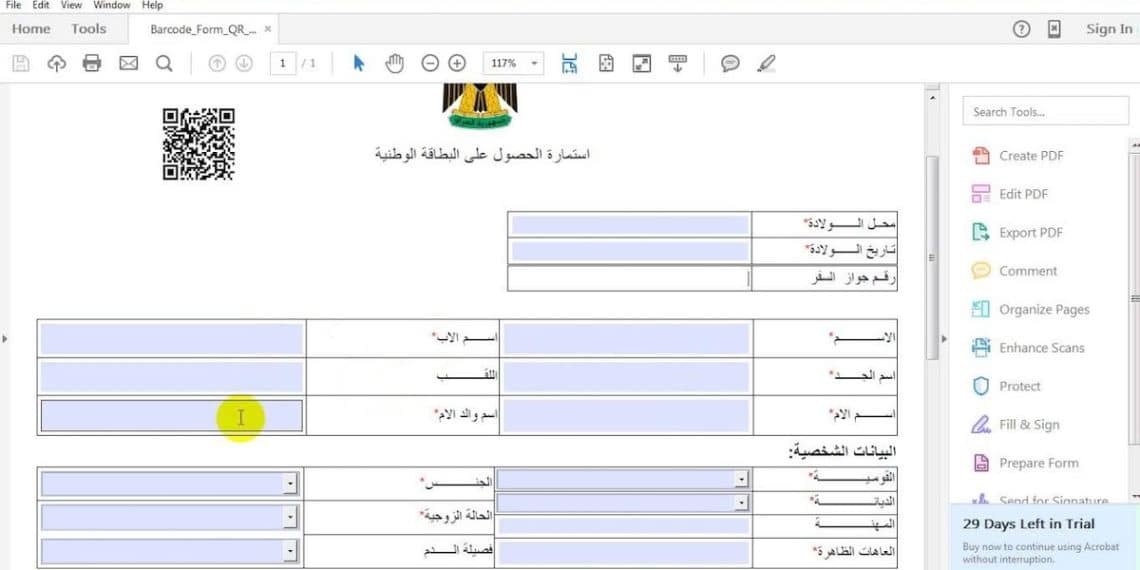
Task: Open the Help menu
Action: tap(153, 5)
